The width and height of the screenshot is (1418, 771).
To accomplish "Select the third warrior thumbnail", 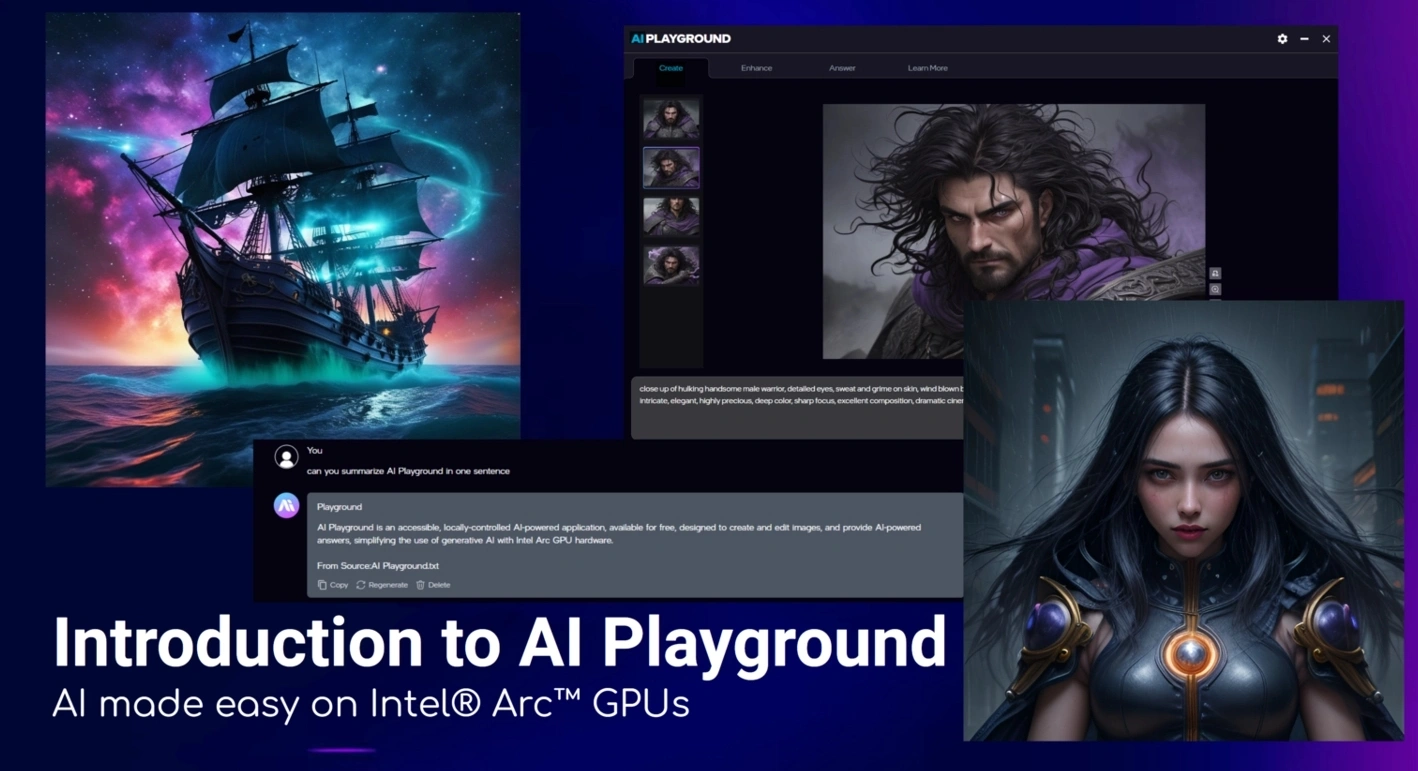I will tap(671, 216).
